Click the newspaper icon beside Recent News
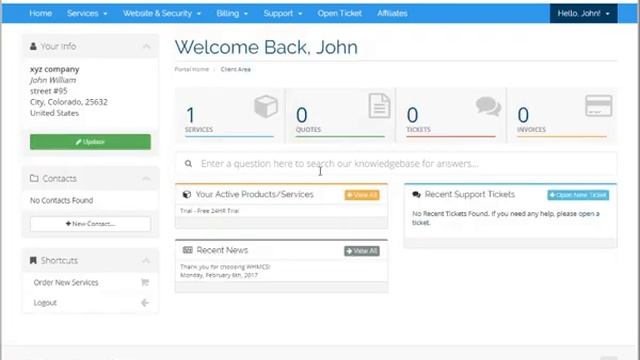 coord(187,250)
